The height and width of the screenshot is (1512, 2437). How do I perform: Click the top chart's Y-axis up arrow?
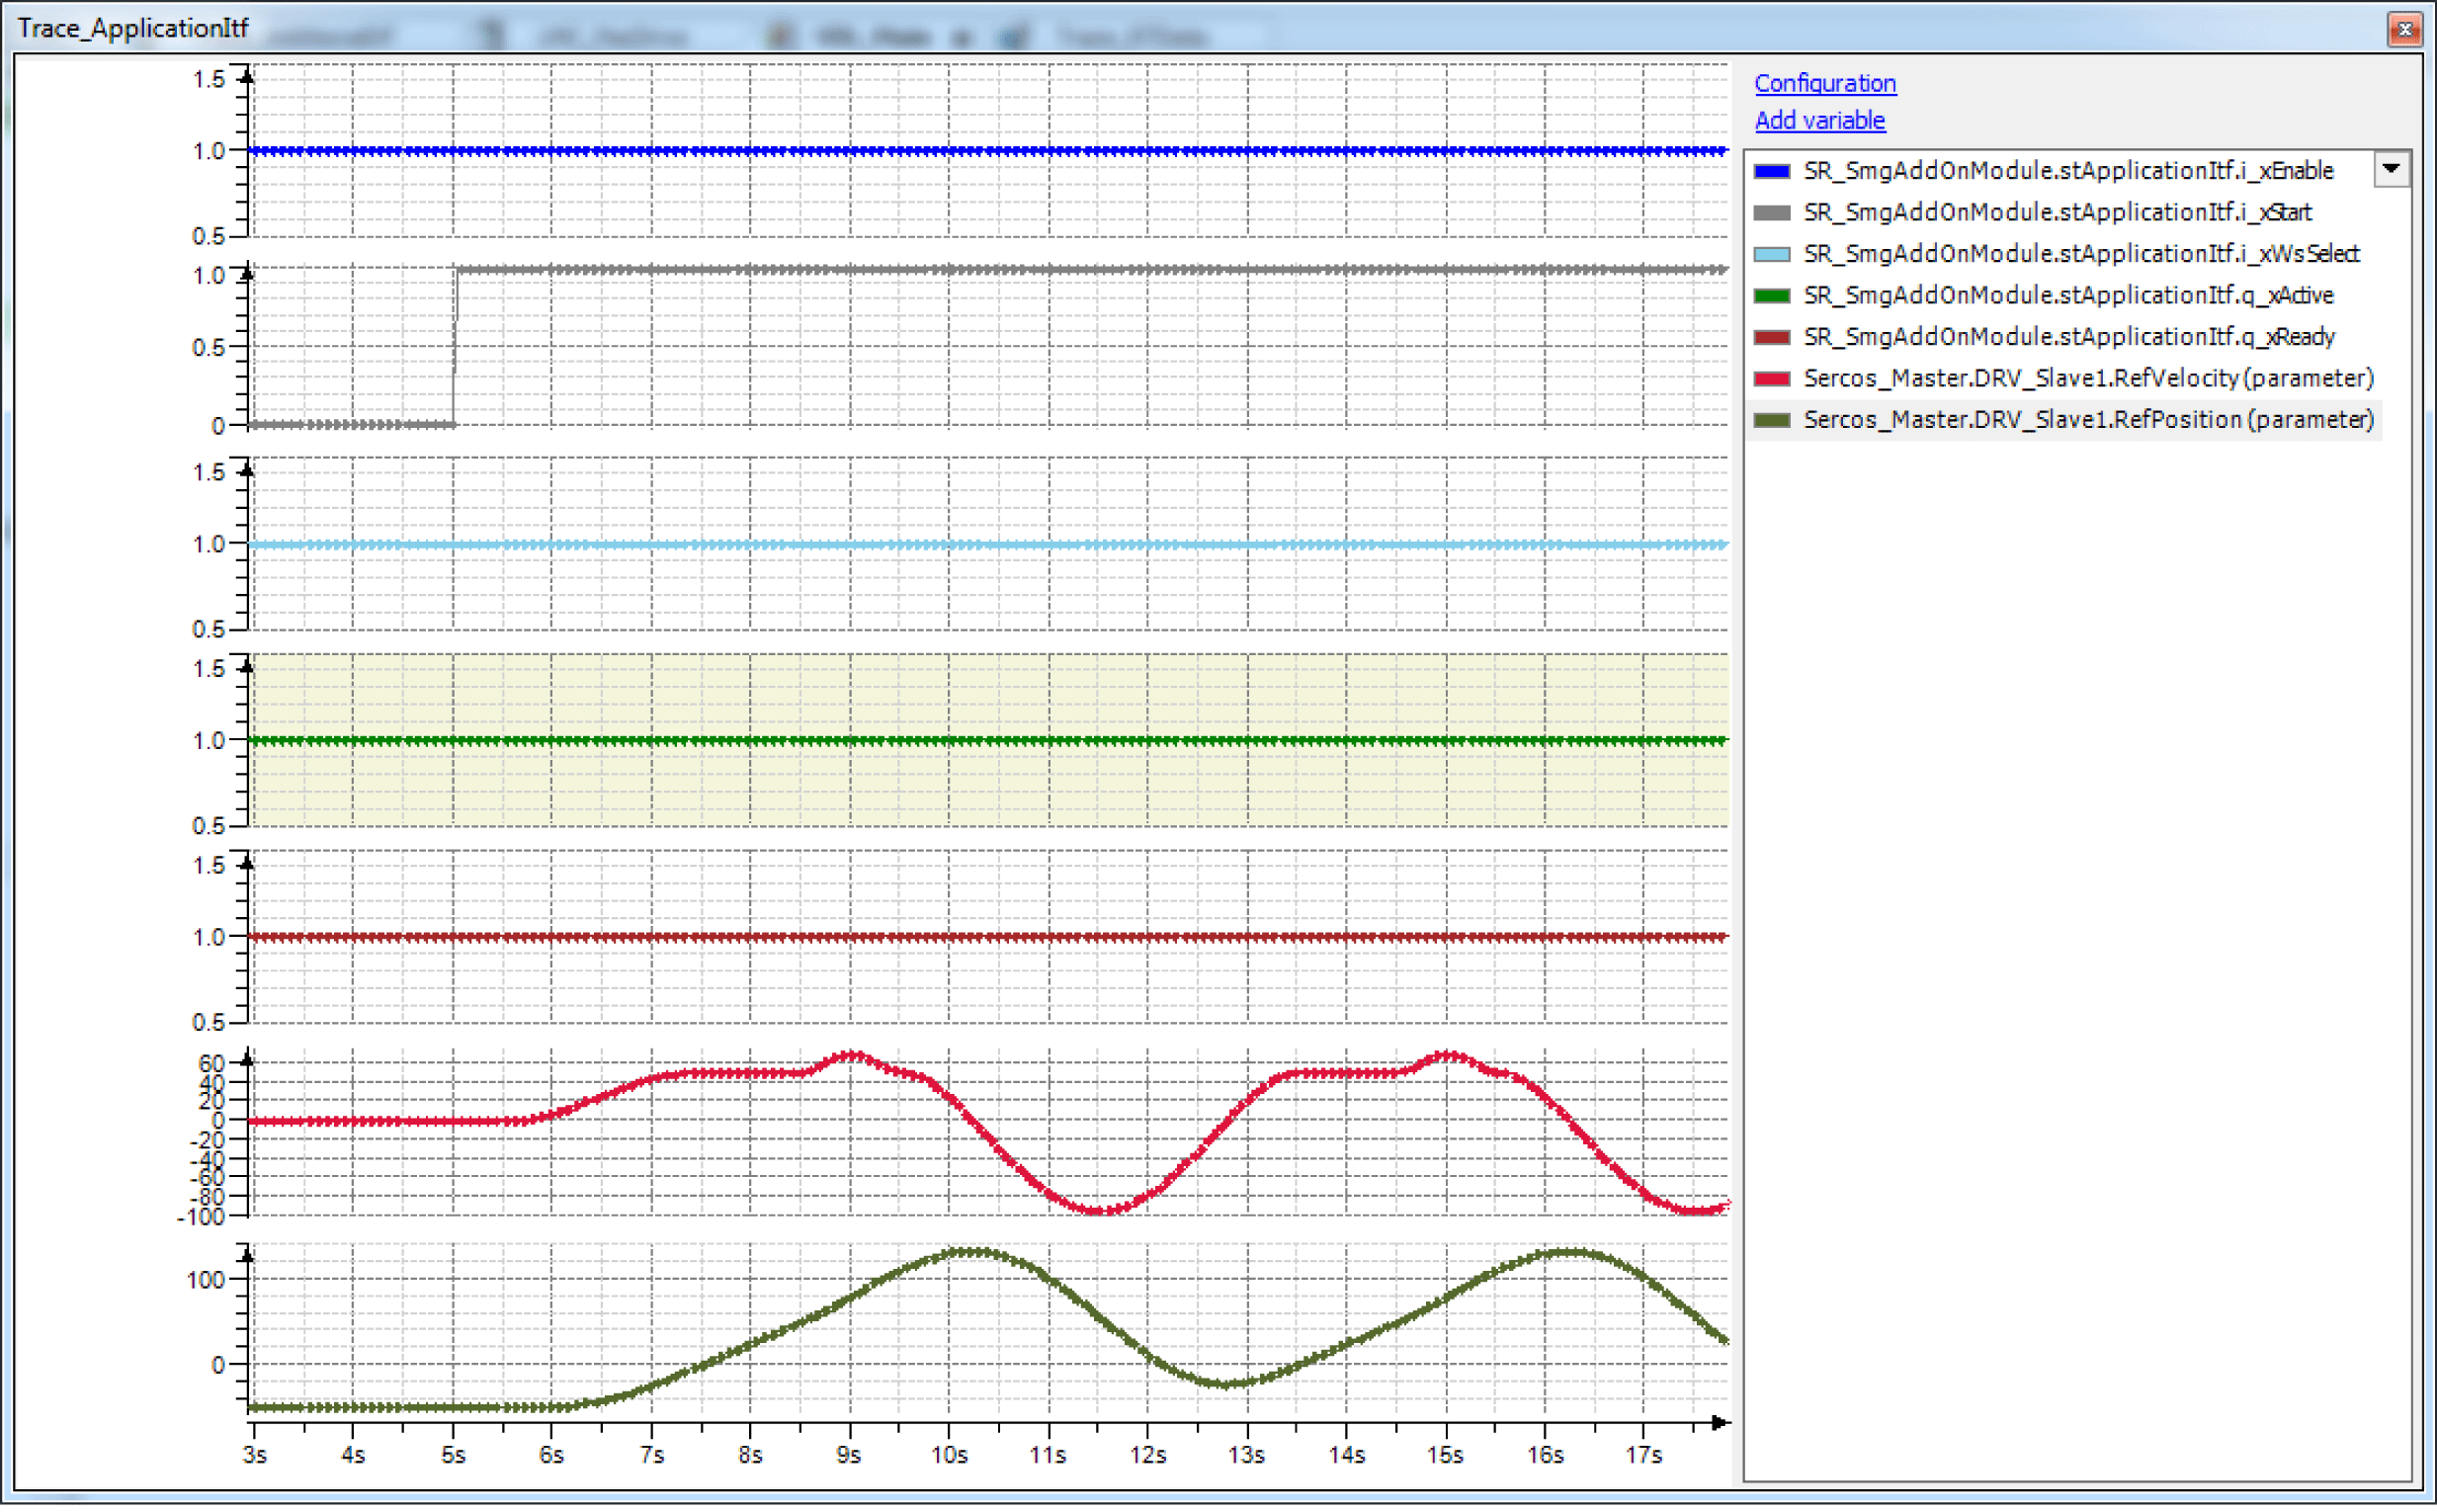(x=247, y=77)
